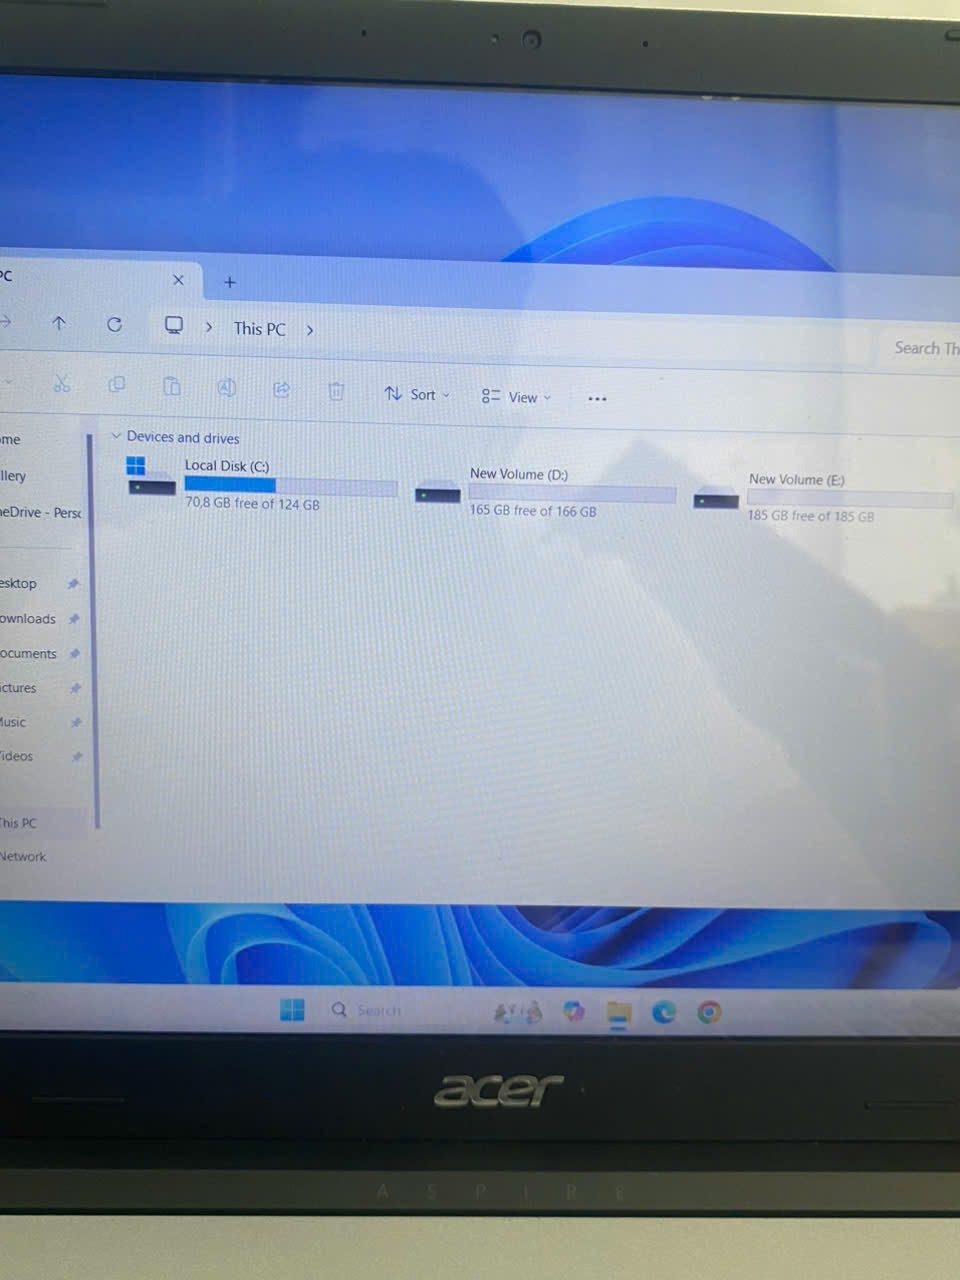Click This PC in the address bar
Image resolution: width=960 pixels, height=1280 pixels.
[x=259, y=328]
